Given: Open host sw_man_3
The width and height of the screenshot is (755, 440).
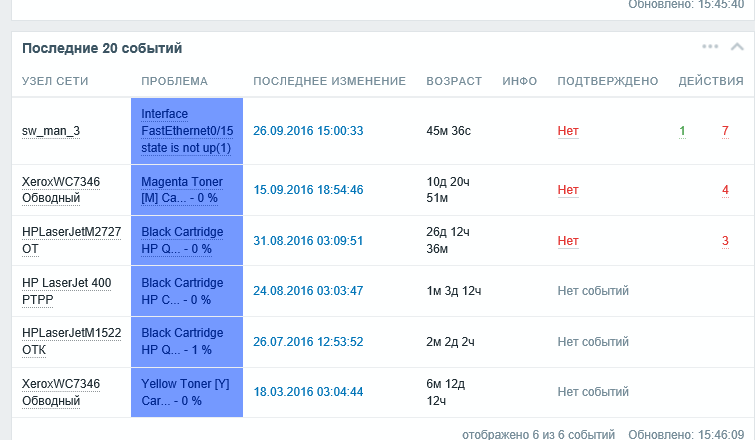Looking at the screenshot, I should [x=50, y=131].
